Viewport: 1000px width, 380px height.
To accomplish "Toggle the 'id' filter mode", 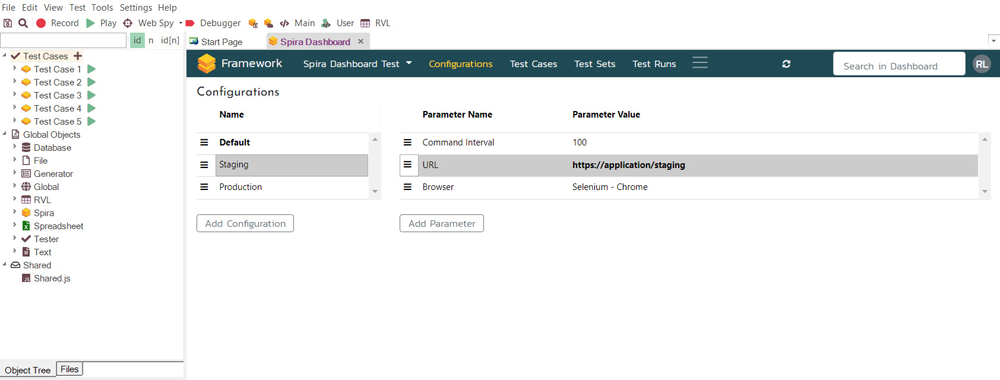I will [137, 41].
